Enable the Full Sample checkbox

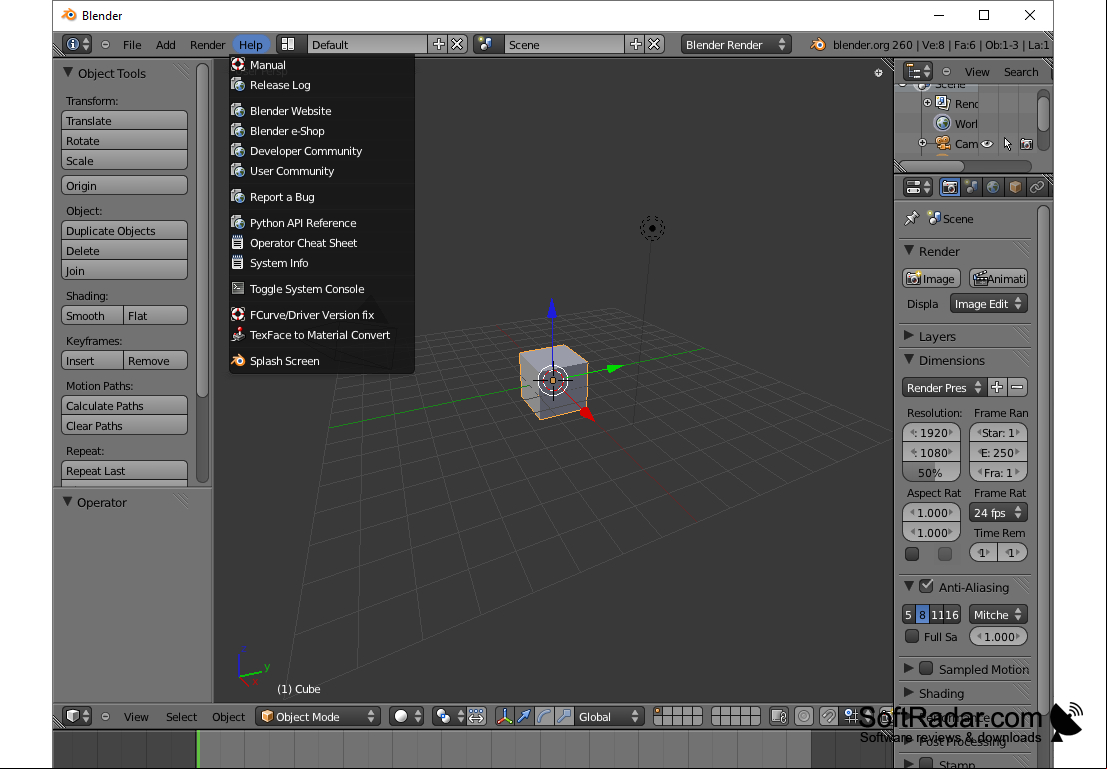[x=912, y=636]
